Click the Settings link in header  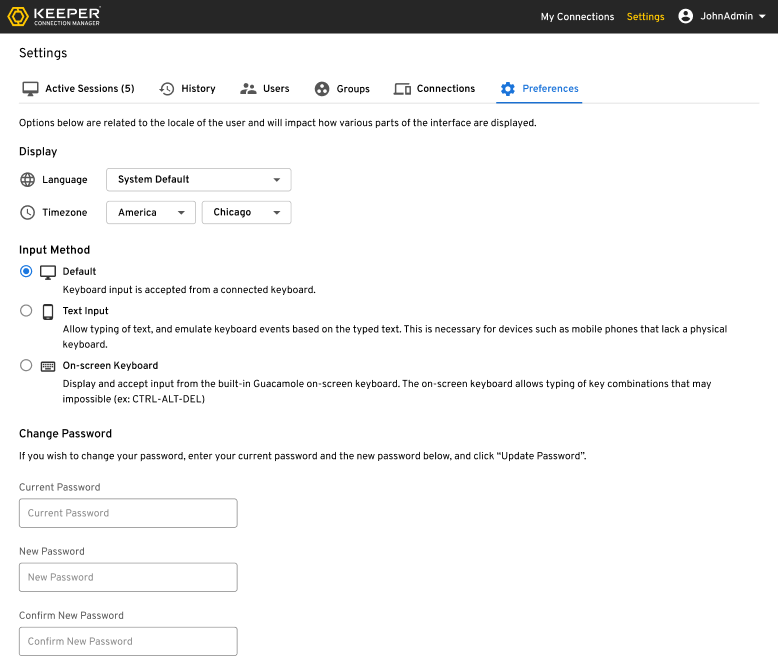(645, 17)
